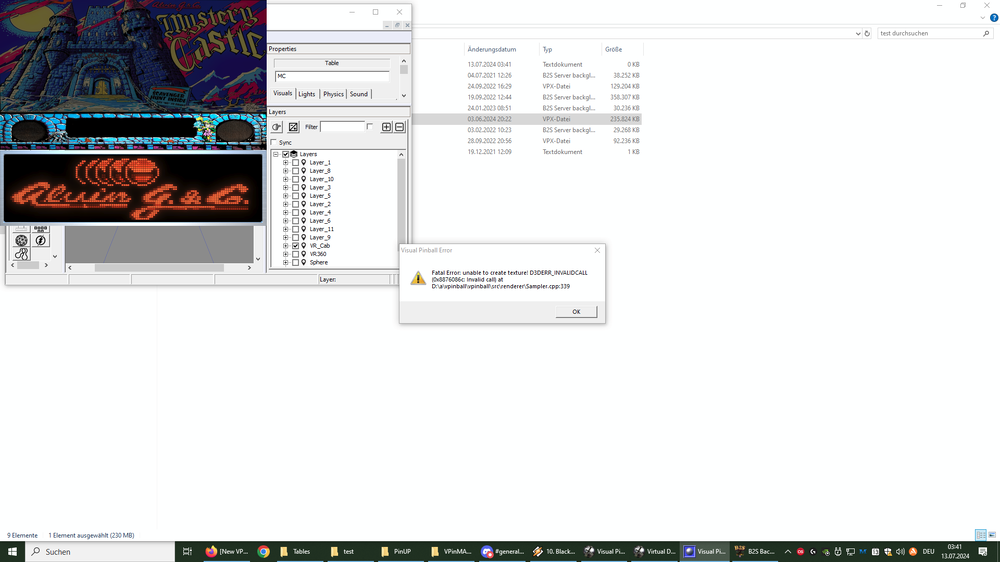The height and width of the screenshot is (562, 1000).
Task: Click the pin icon beside Sphere
Action: click(304, 262)
